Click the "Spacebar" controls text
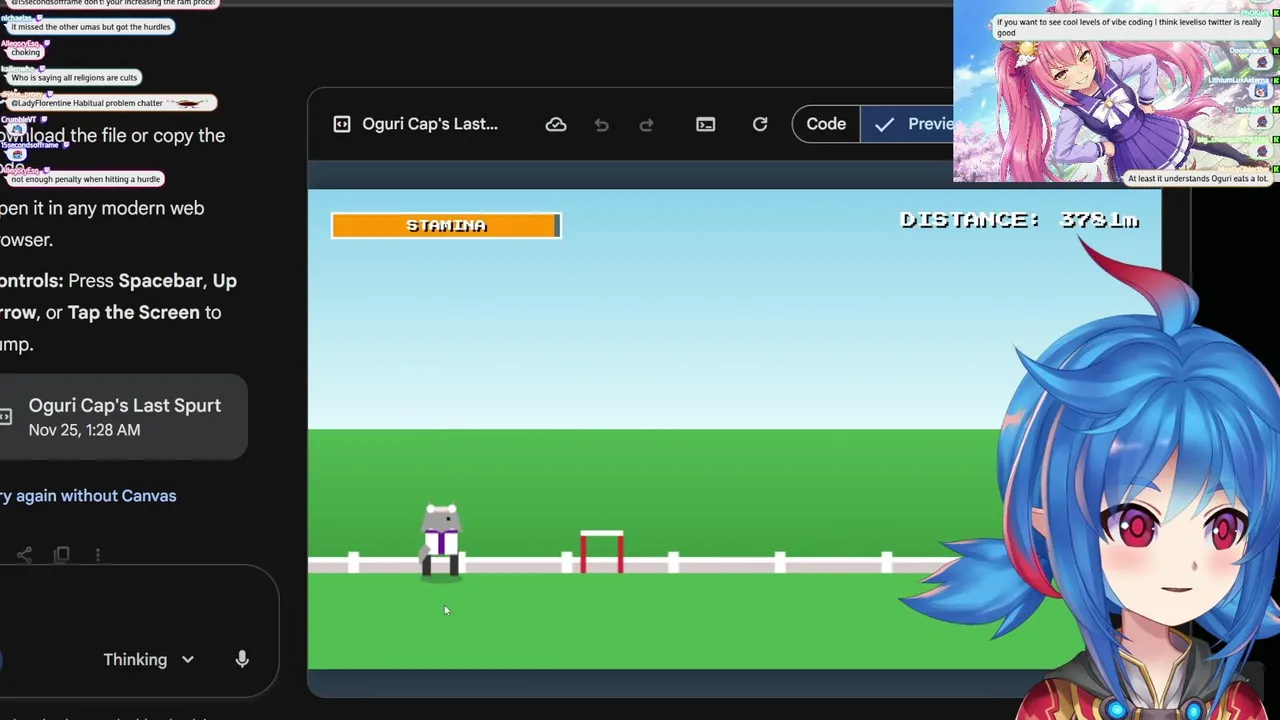Viewport: 1280px width, 720px height. (x=161, y=281)
